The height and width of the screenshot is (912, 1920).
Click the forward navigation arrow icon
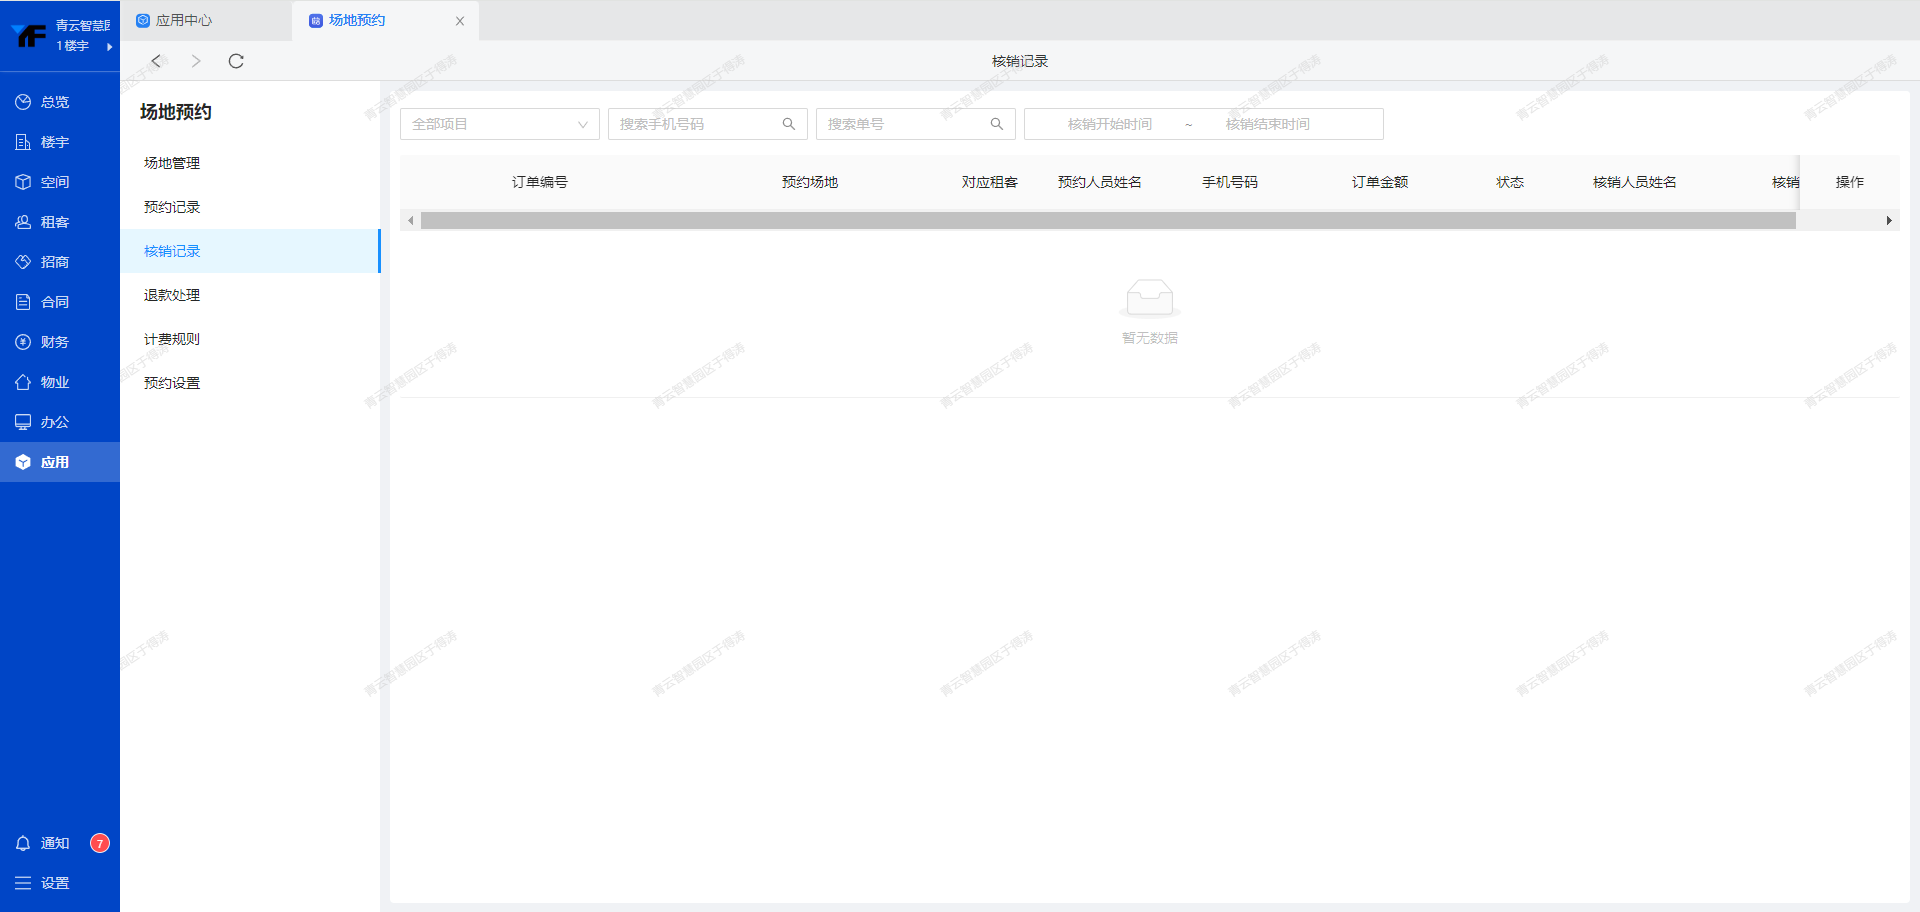pos(196,61)
